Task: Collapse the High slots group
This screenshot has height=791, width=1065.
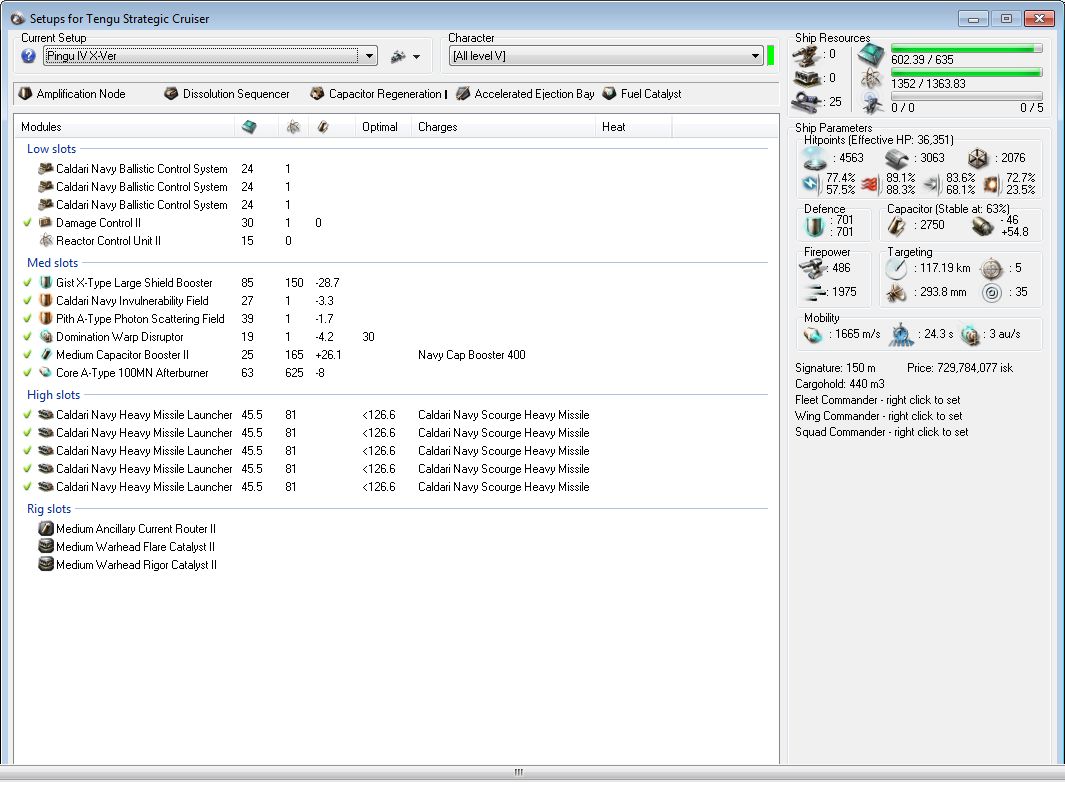Action: coord(54,395)
